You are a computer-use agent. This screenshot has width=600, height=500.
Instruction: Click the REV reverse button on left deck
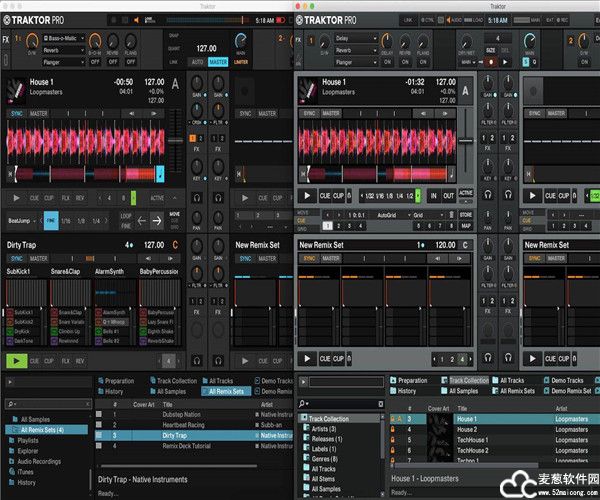coord(80,198)
